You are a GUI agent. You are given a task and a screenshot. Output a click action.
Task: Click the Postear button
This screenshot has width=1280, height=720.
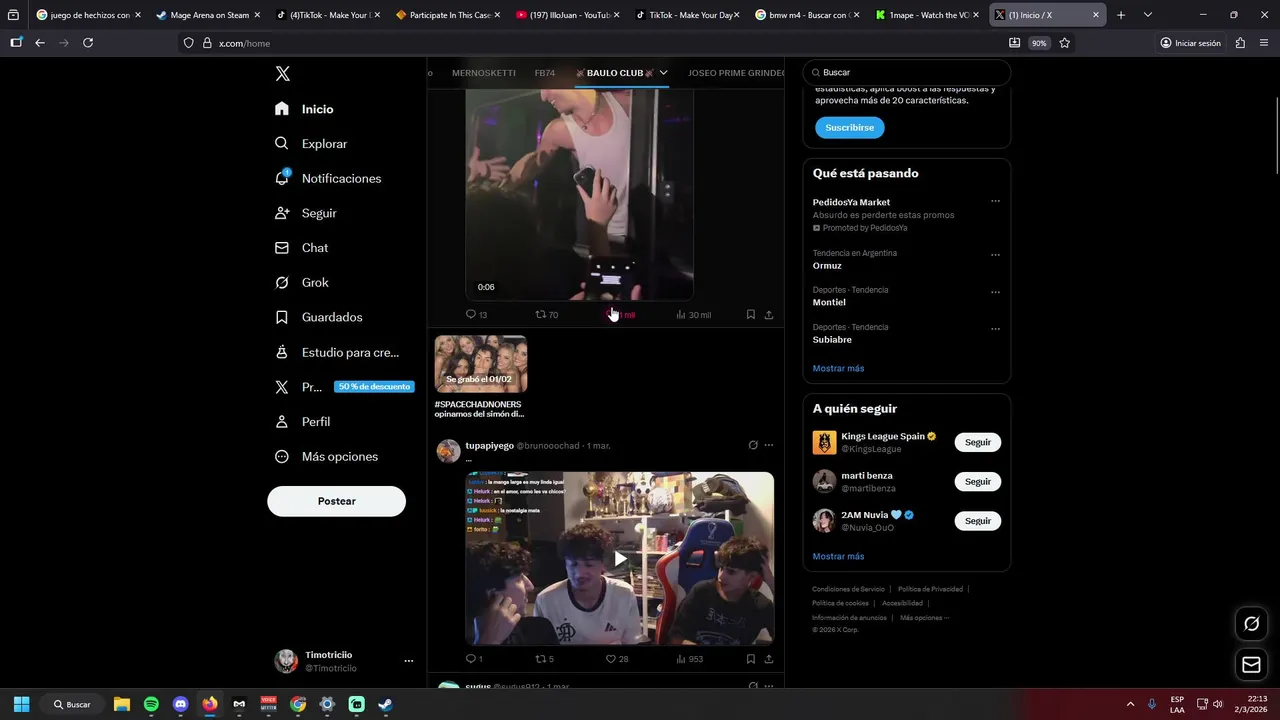(x=336, y=501)
